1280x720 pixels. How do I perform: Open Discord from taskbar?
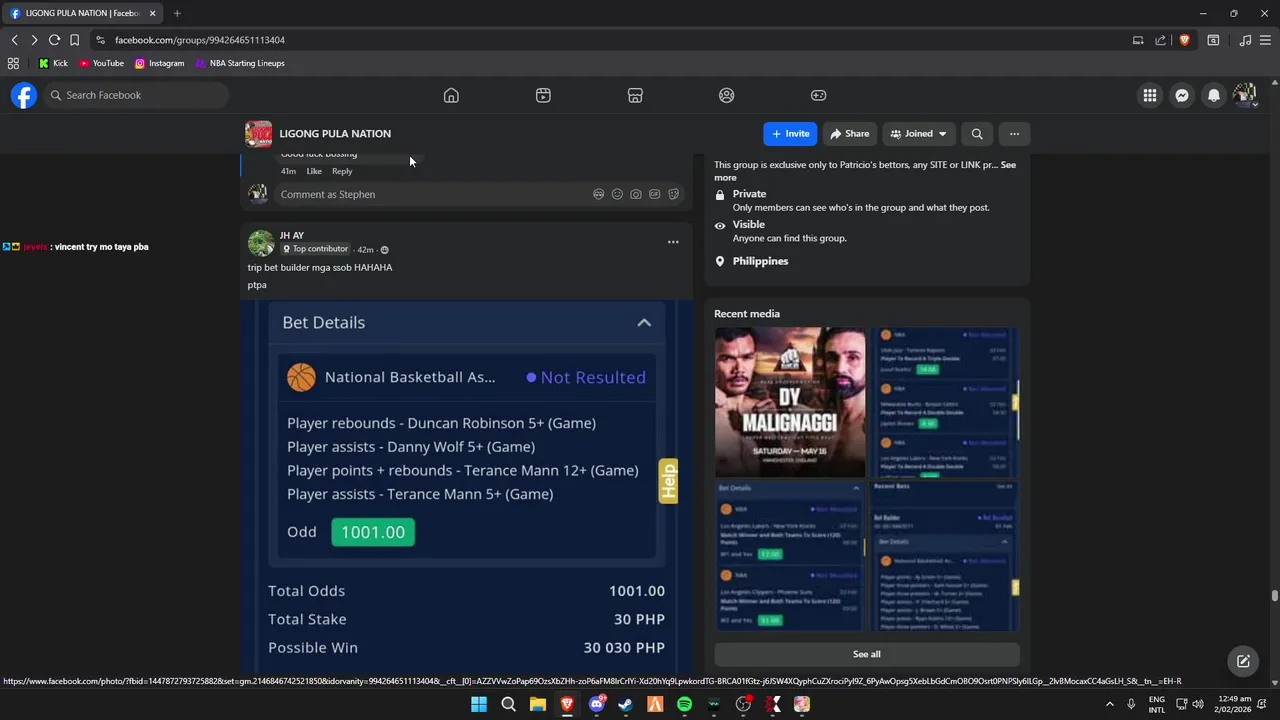point(597,704)
